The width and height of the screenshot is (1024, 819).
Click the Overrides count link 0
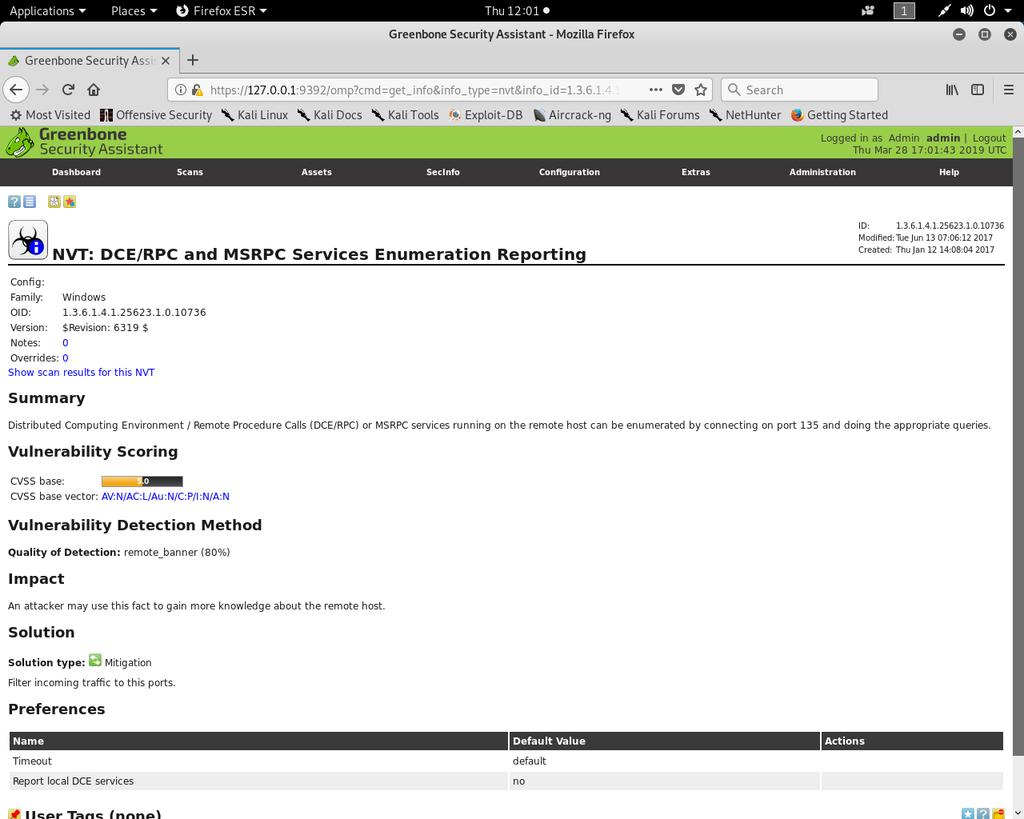65,358
